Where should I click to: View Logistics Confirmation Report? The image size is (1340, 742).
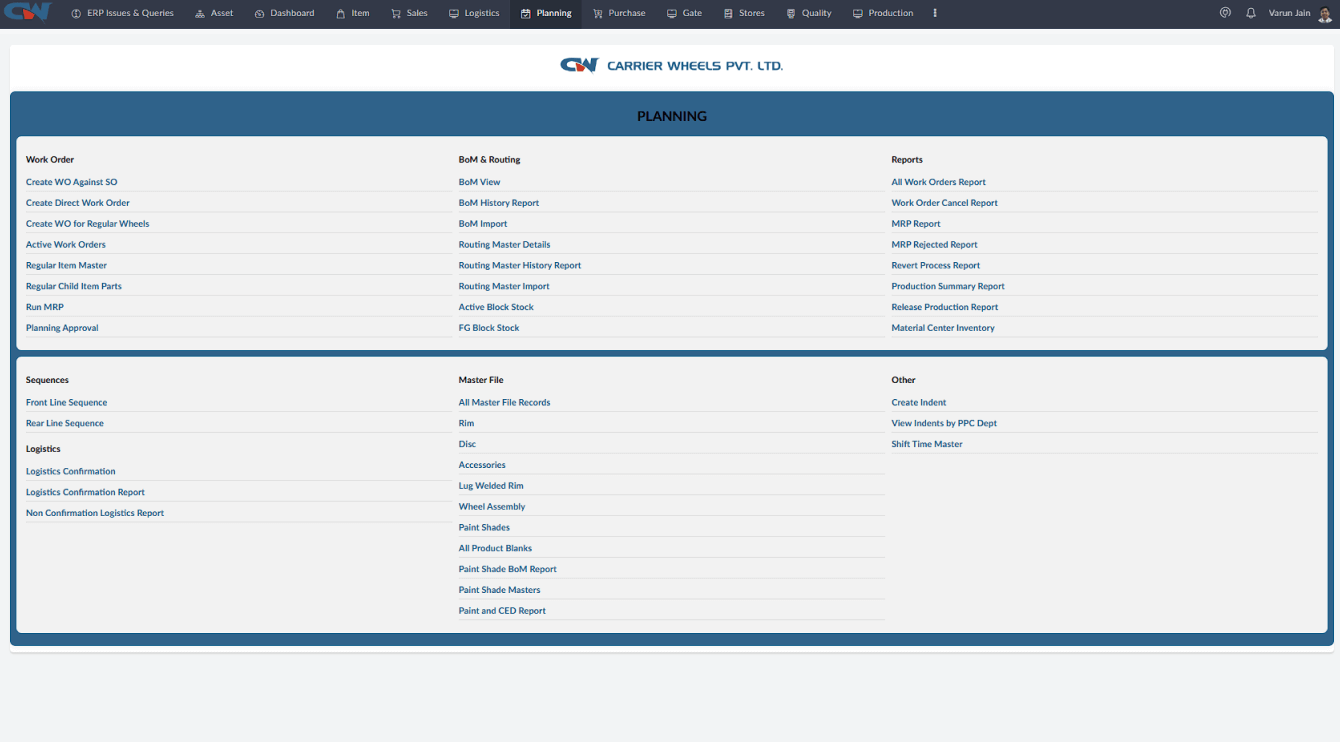click(85, 493)
